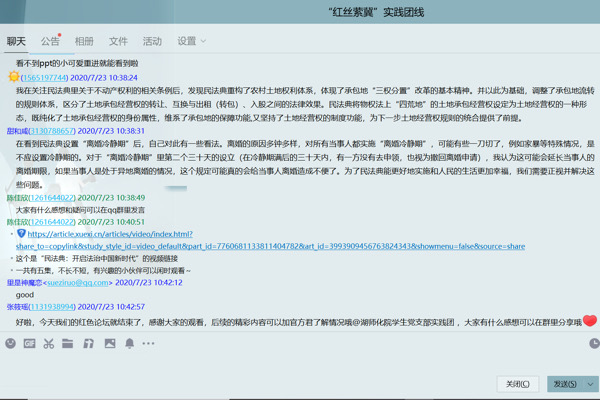
Task: Click the GIF sticker icon
Action: [x=29, y=343]
